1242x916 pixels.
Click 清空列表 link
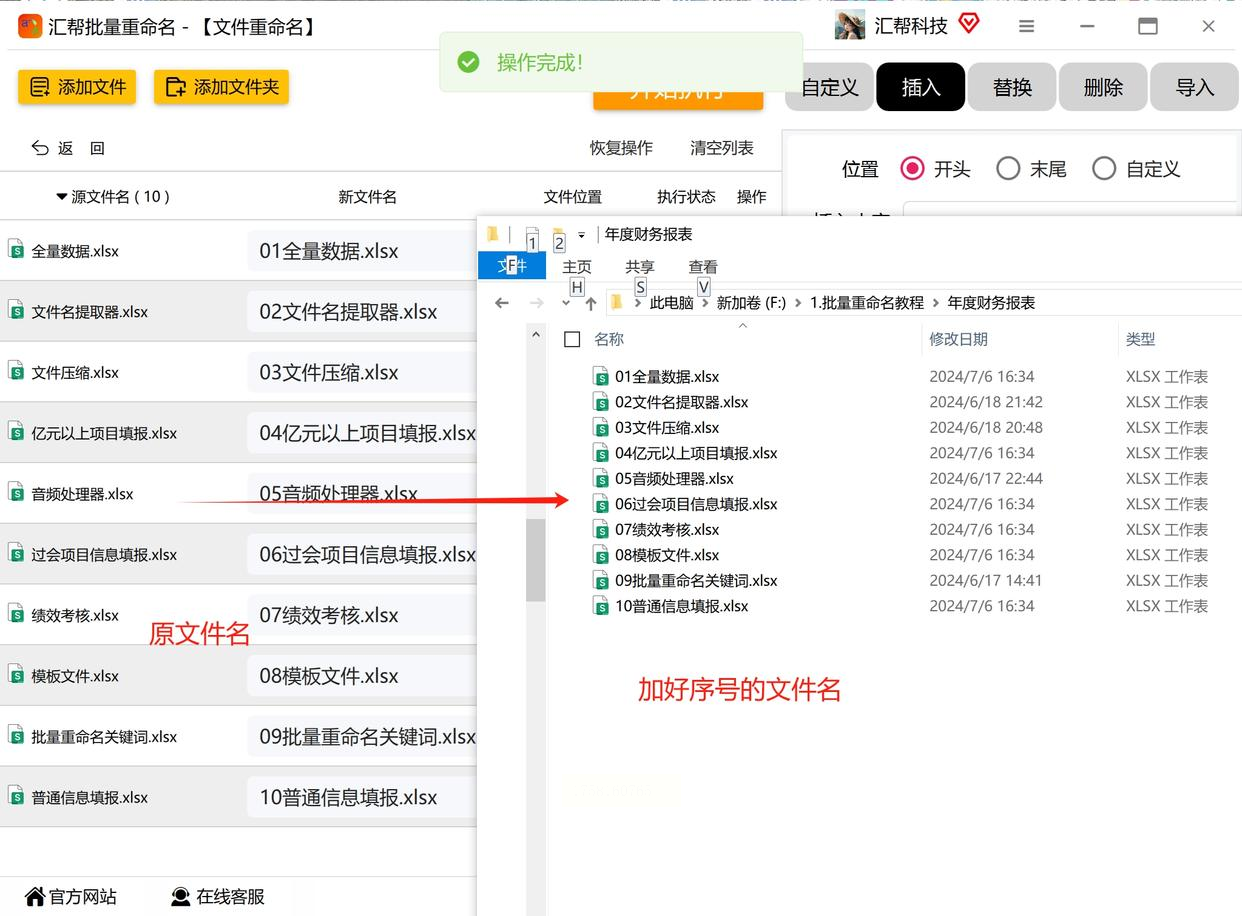point(722,148)
